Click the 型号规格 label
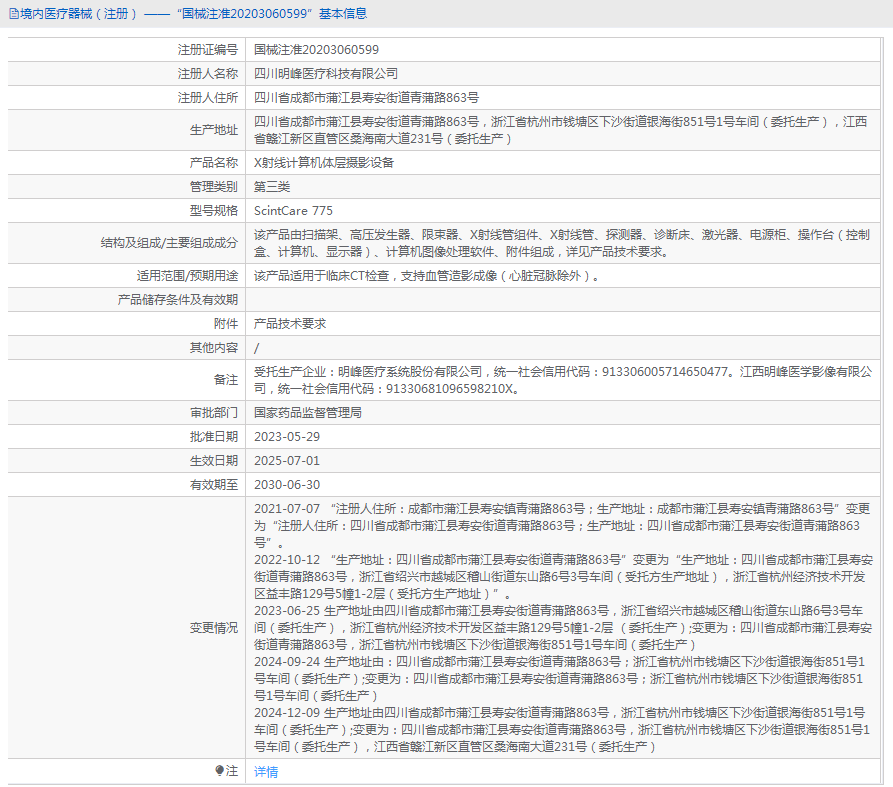 [x=214, y=210]
